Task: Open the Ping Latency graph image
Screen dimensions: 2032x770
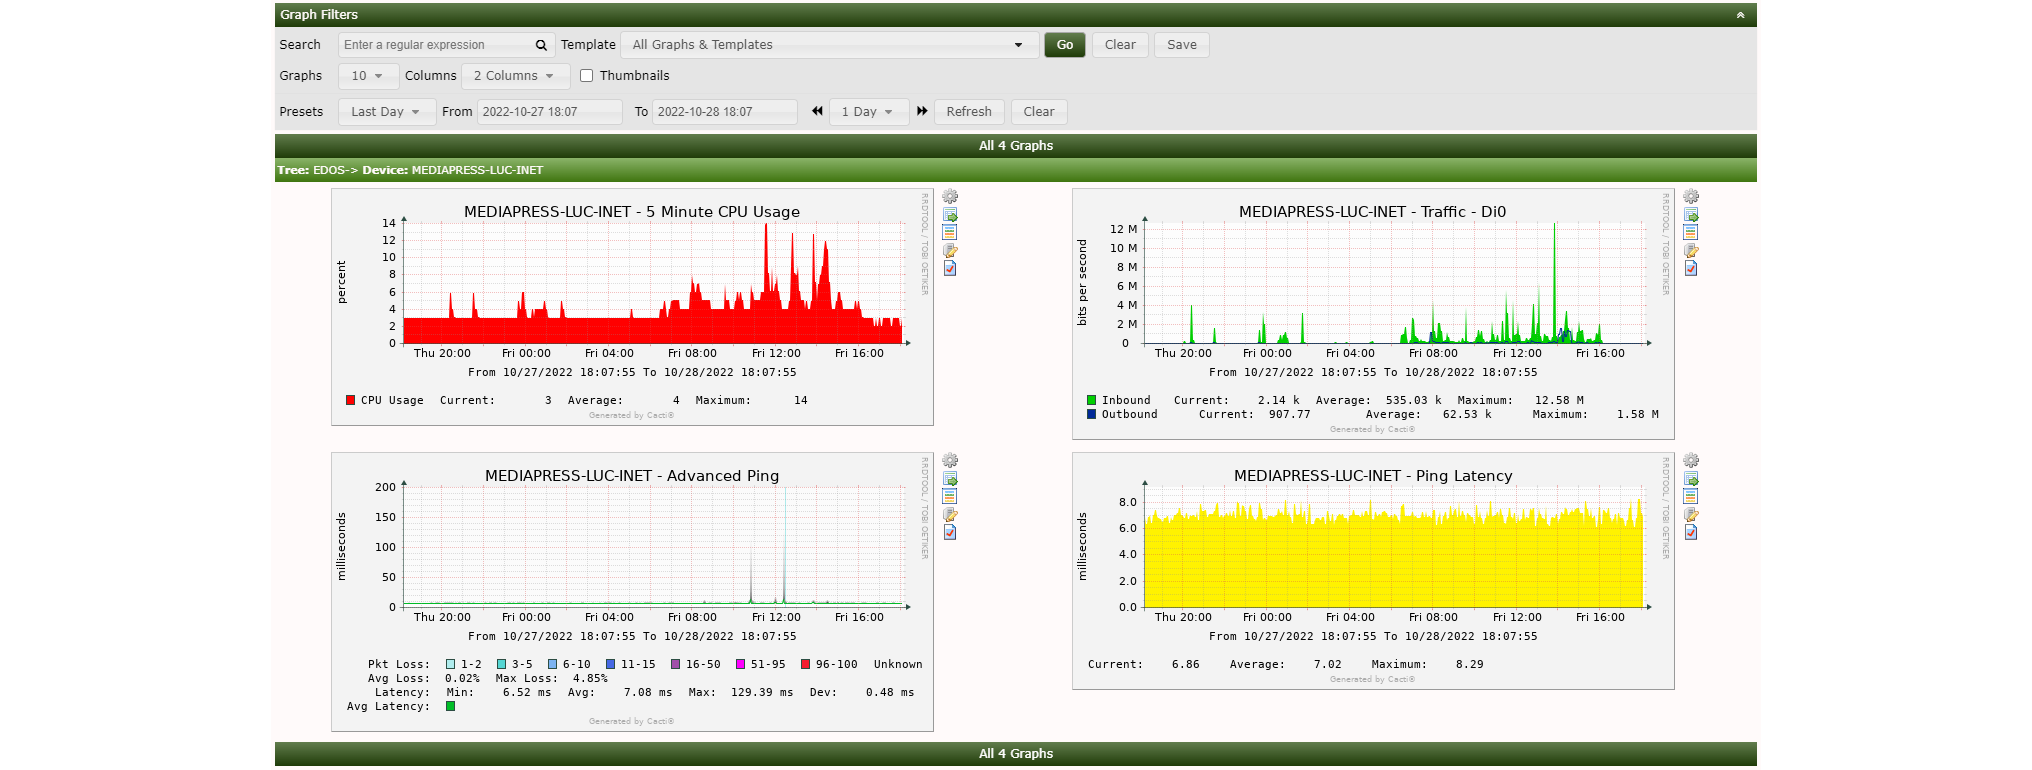Action: click(x=1373, y=571)
